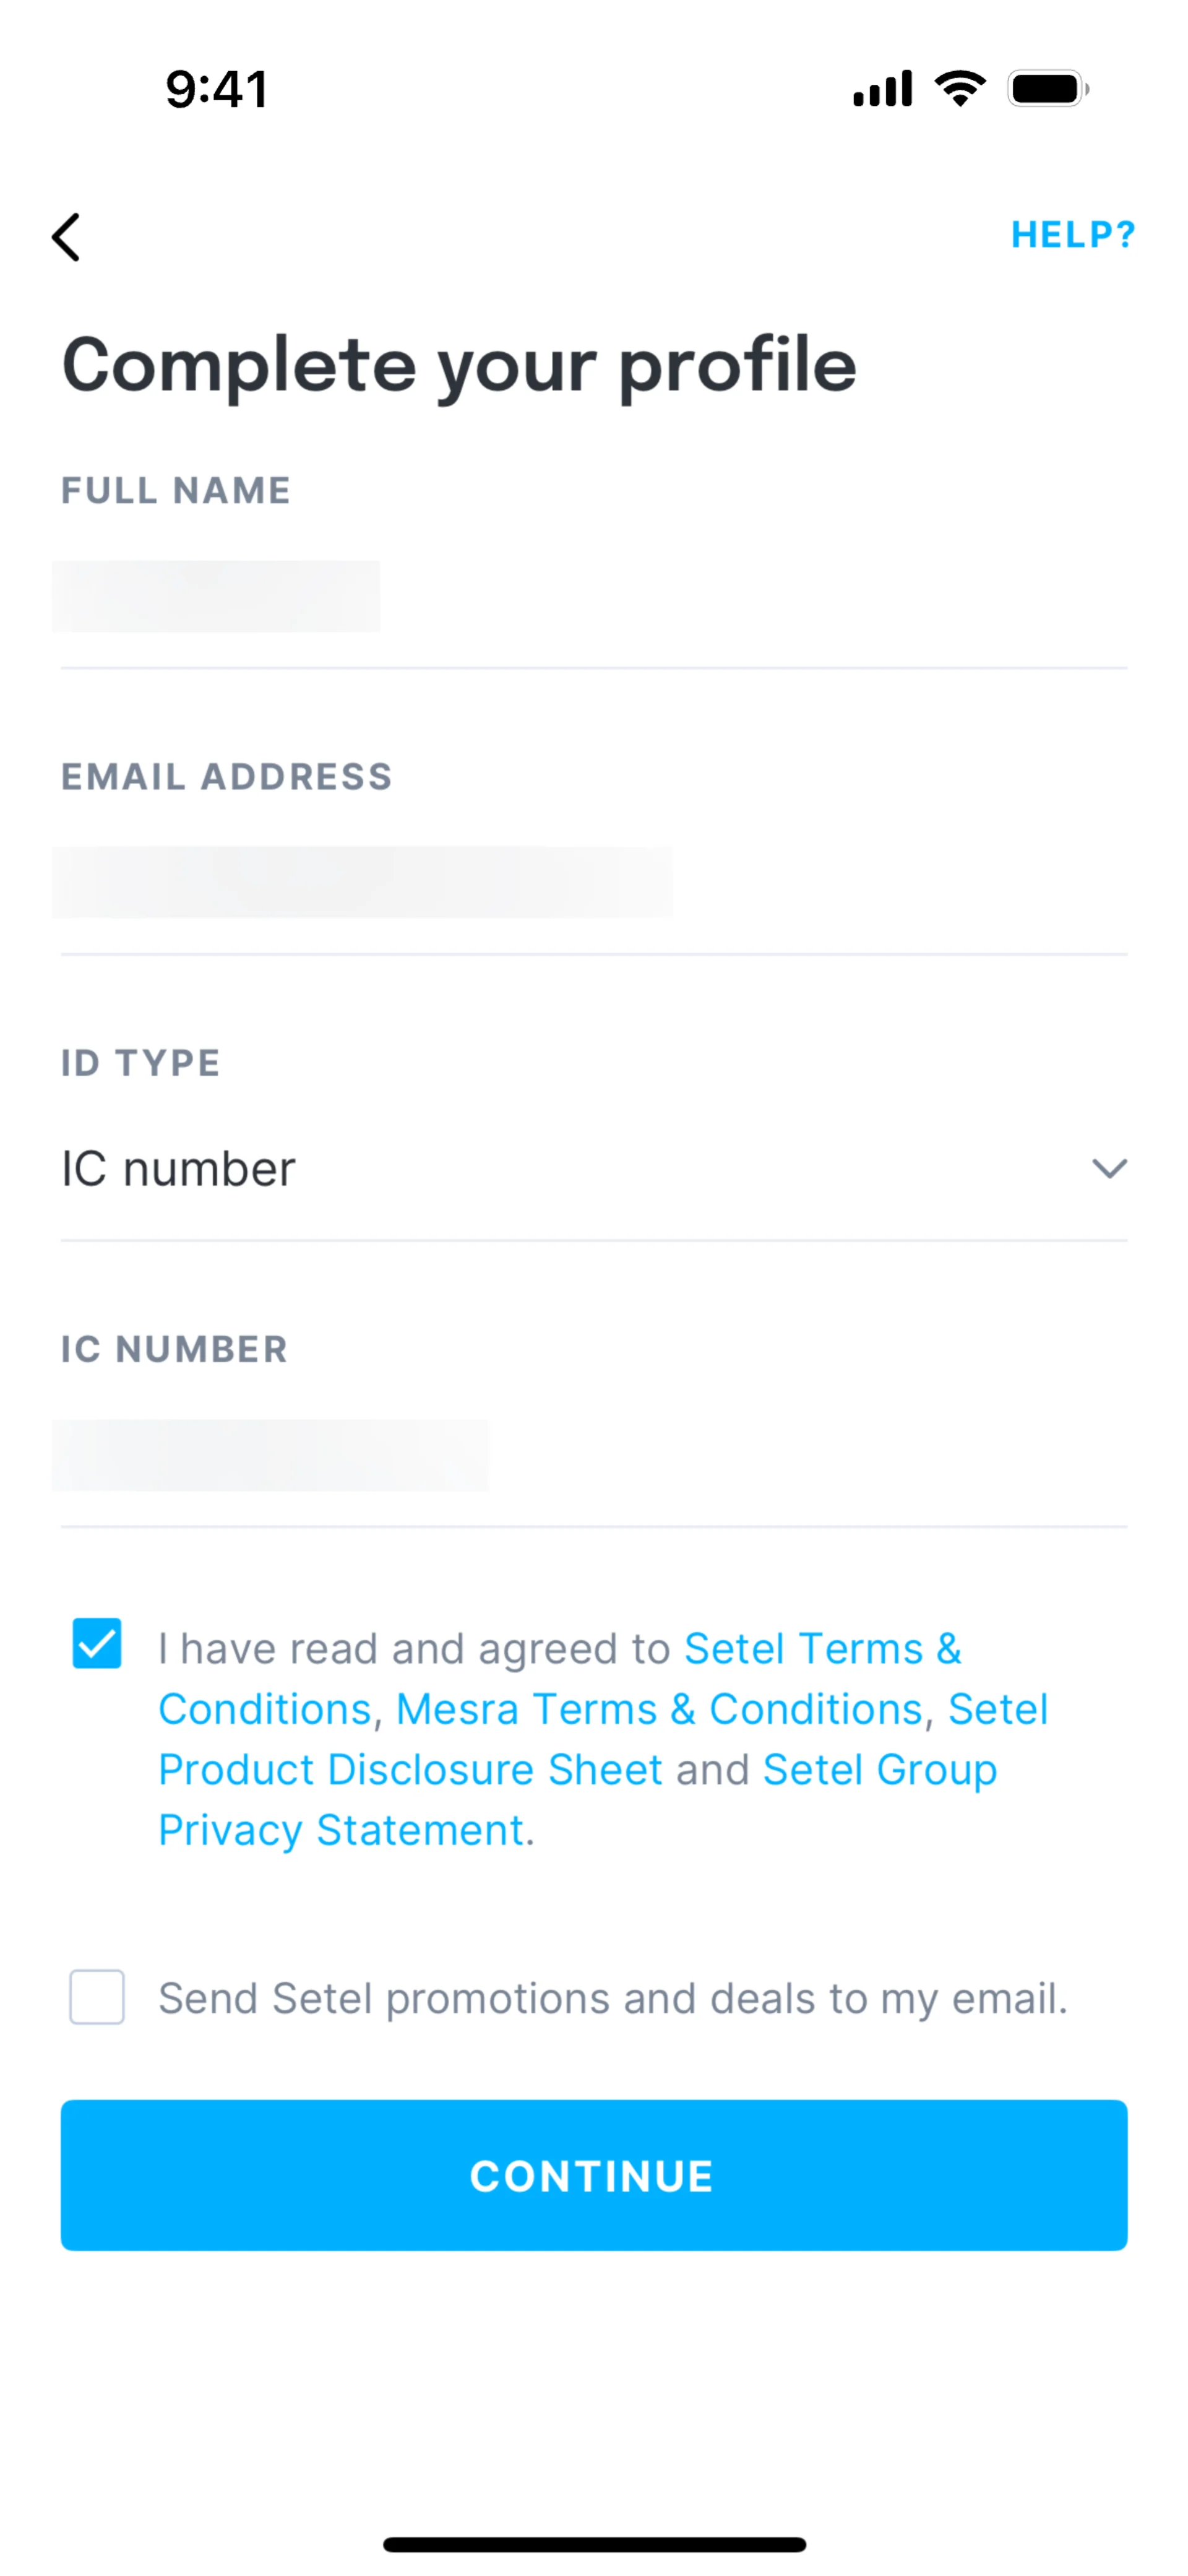Screen dimensions: 1188x2576
Task: Tap the 9:41 status bar clock
Action: pyautogui.click(x=216, y=89)
